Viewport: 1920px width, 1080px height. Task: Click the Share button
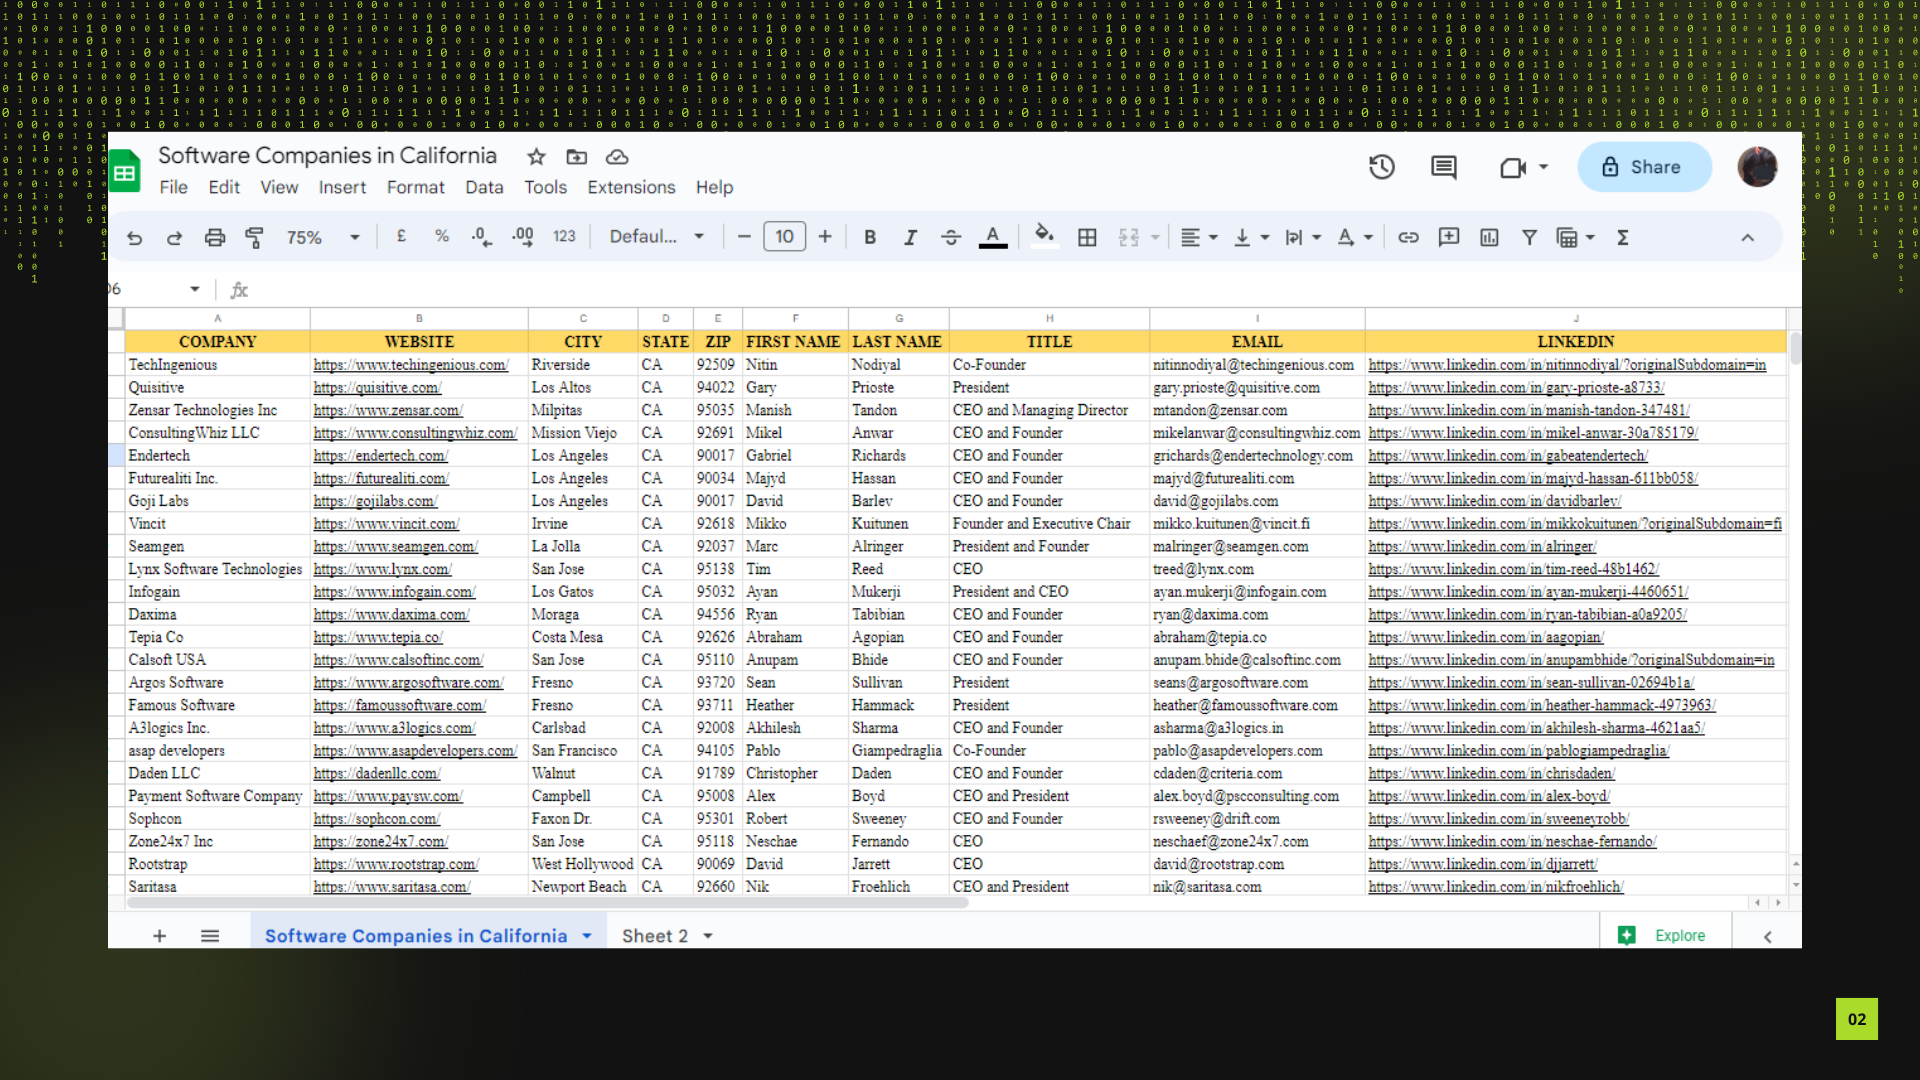1644,167
